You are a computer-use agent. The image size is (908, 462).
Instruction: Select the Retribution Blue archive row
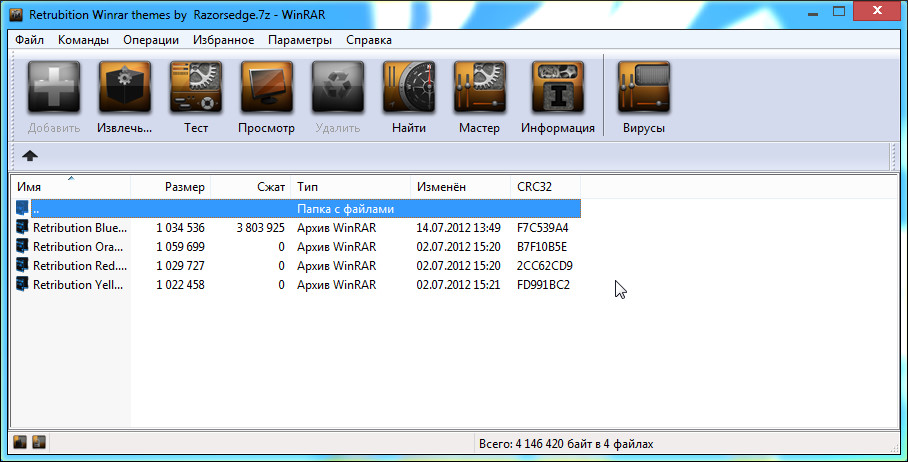coord(296,228)
